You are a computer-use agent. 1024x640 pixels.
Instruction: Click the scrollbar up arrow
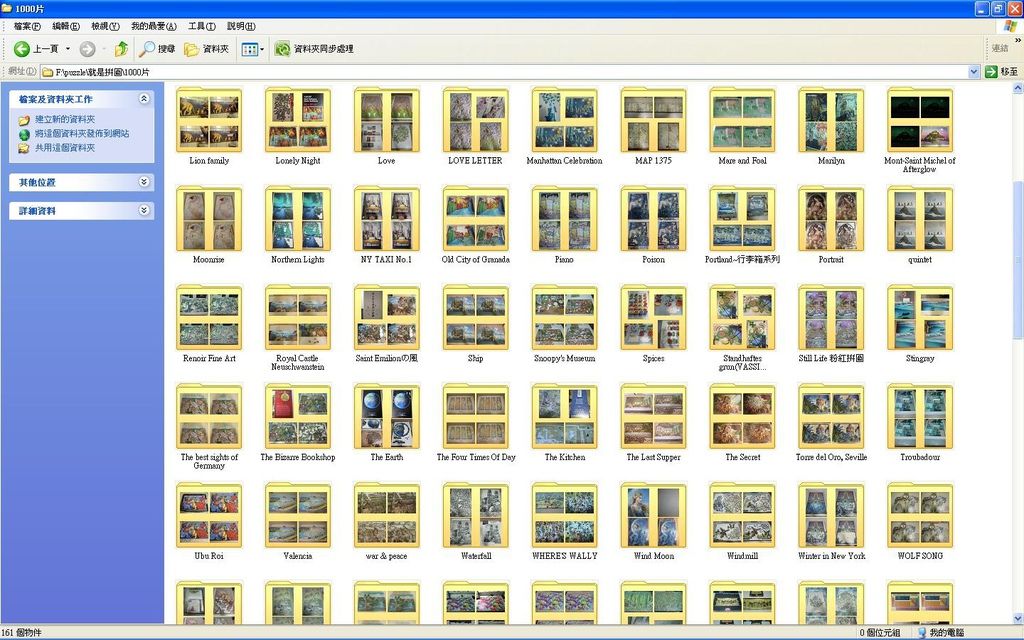click(1017, 88)
